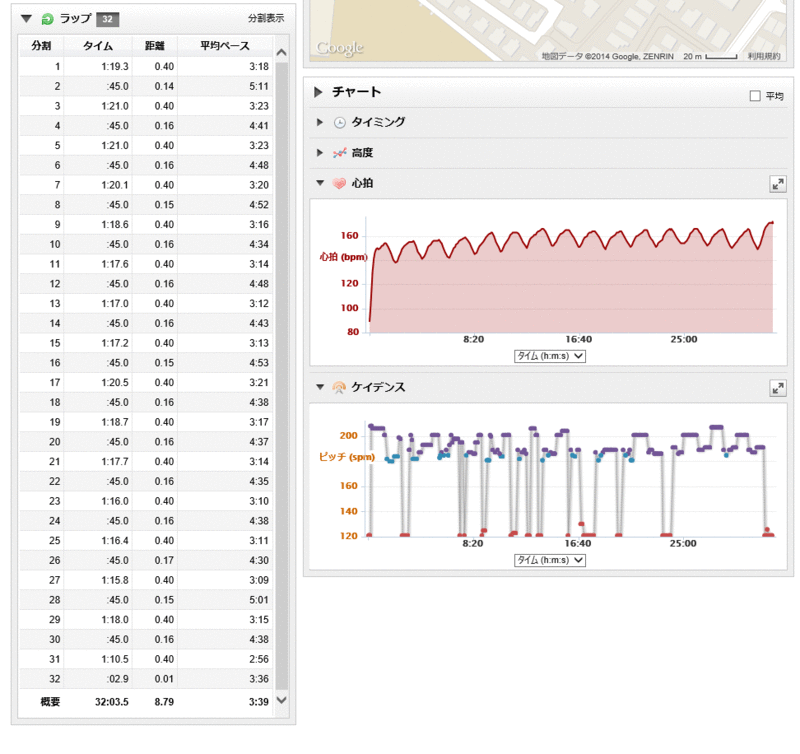Viewport: 800px width, 754px height.
Task: Open the 利用規約 link on the map
Action: click(x=764, y=57)
